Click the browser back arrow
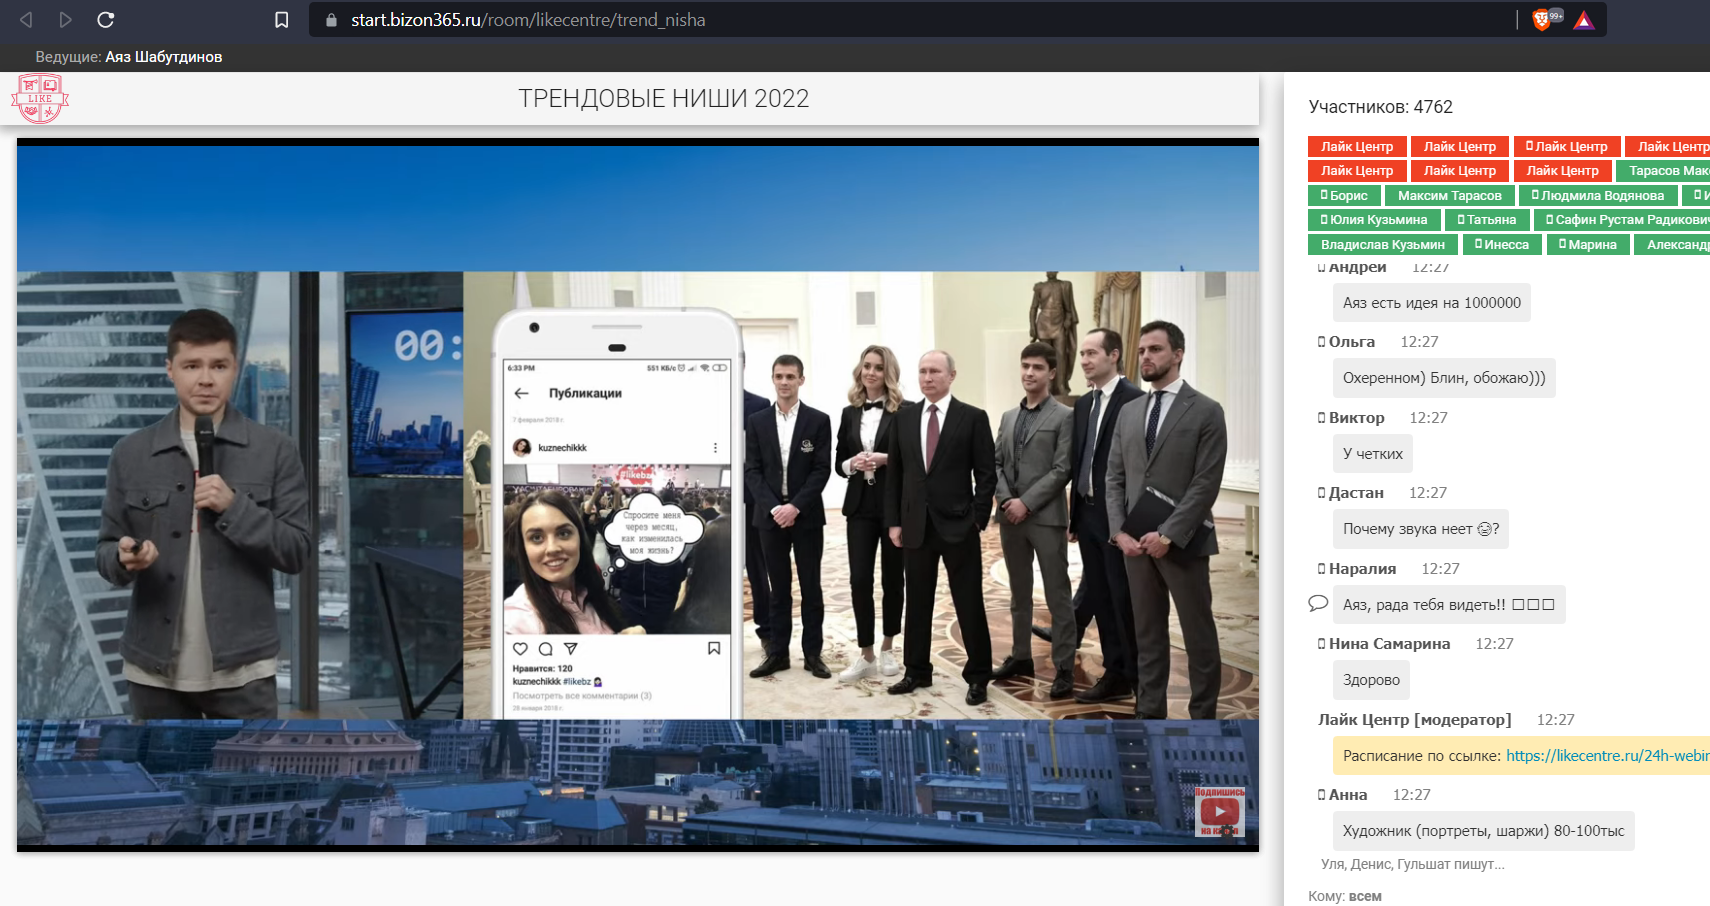The width and height of the screenshot is (1710, 906). coord(27,20)
